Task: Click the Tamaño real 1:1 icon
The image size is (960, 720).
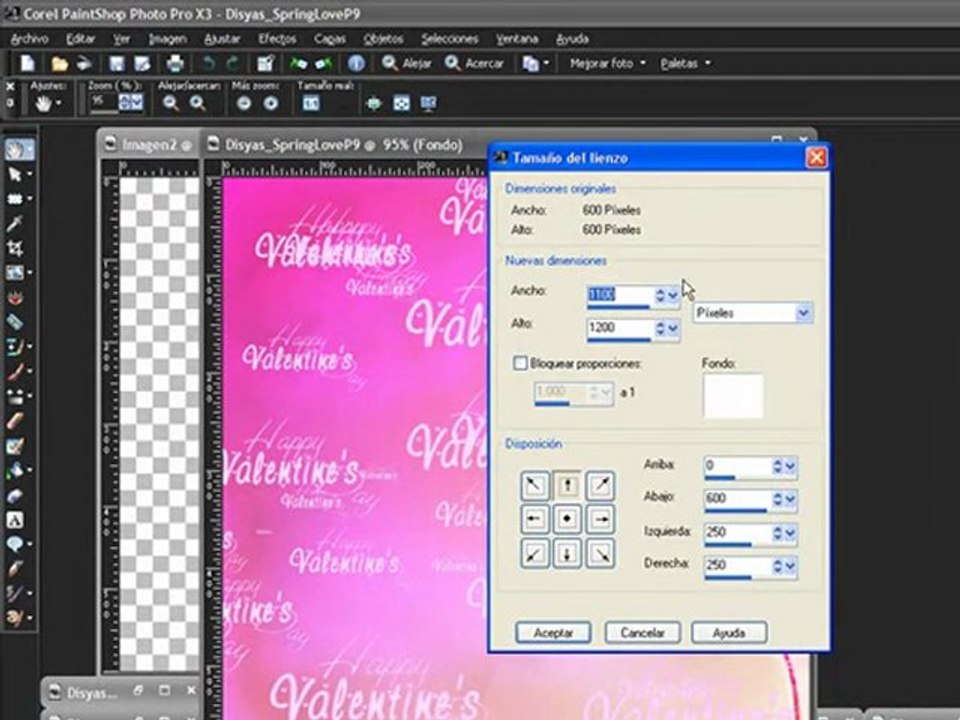Action: point(311,103)
